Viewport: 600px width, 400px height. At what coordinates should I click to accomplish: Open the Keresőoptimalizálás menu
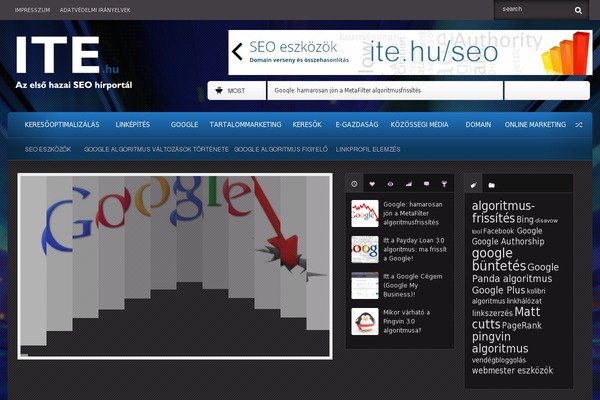pos(62,125)
